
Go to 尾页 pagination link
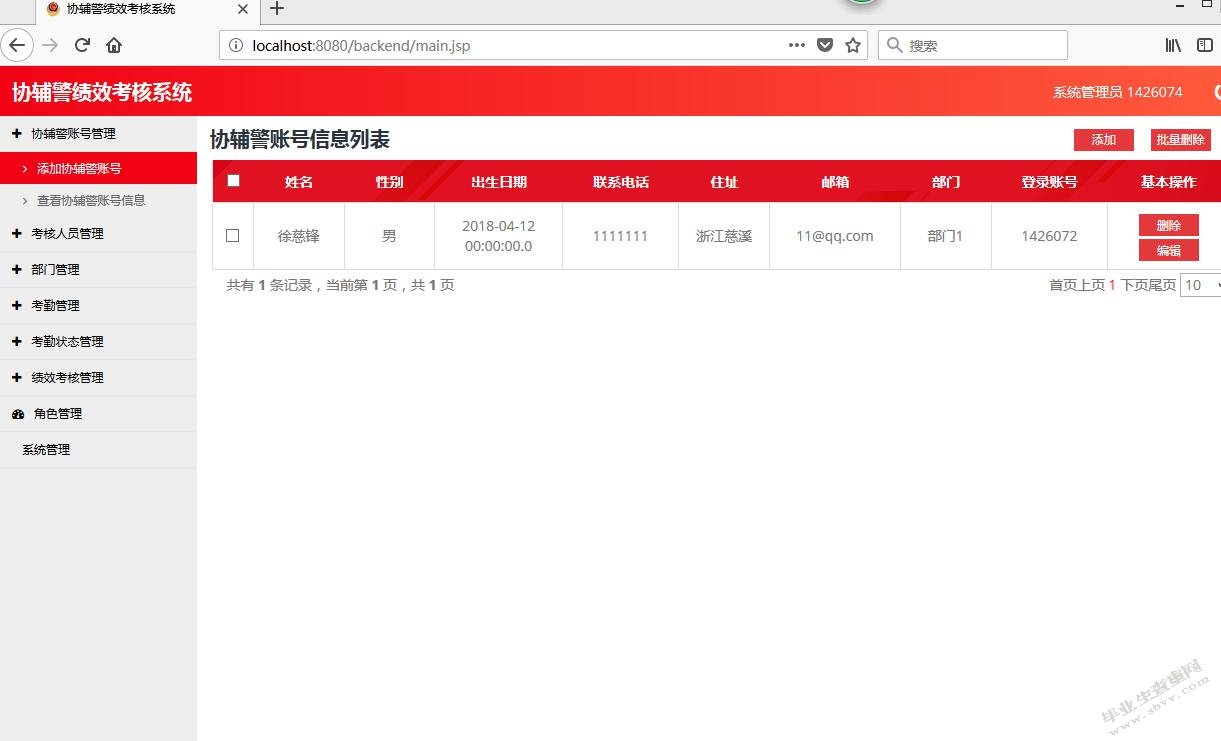(1163, 285)
